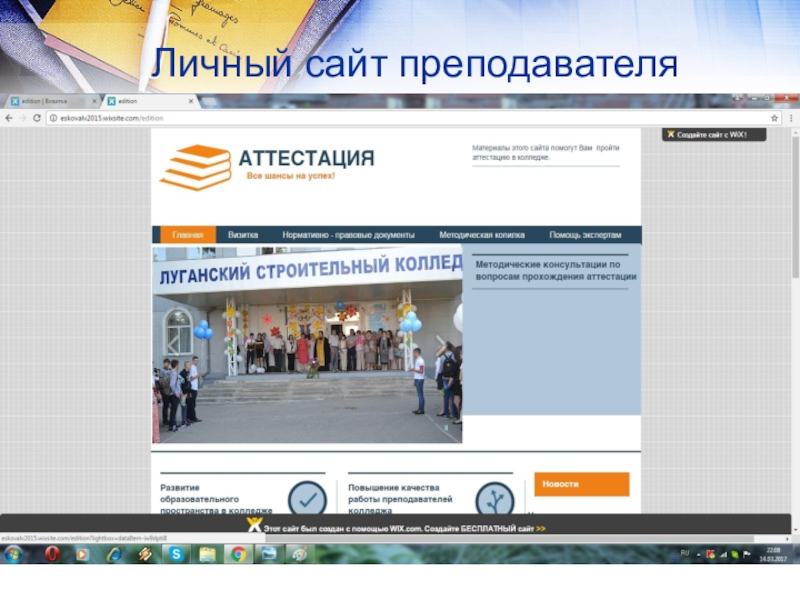Screen dimensions: 800x600
Task: Click the browser back arrow
Action: coord(8,118)
